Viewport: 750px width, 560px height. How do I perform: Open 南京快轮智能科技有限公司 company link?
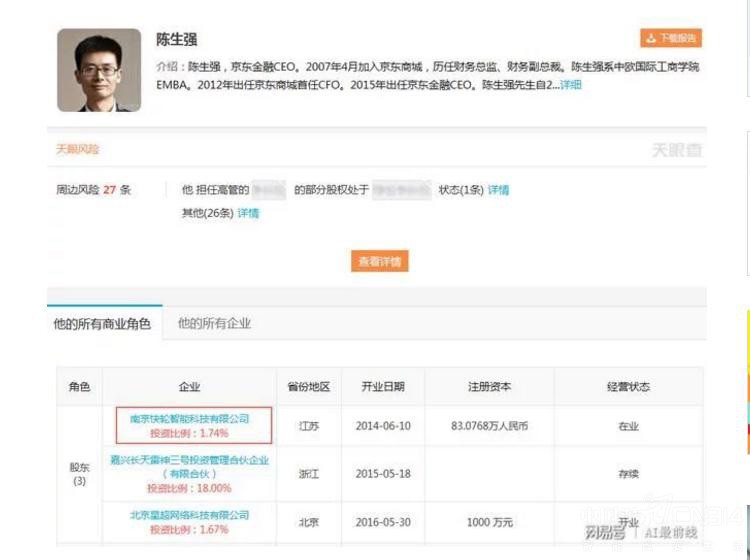point(189,419)
